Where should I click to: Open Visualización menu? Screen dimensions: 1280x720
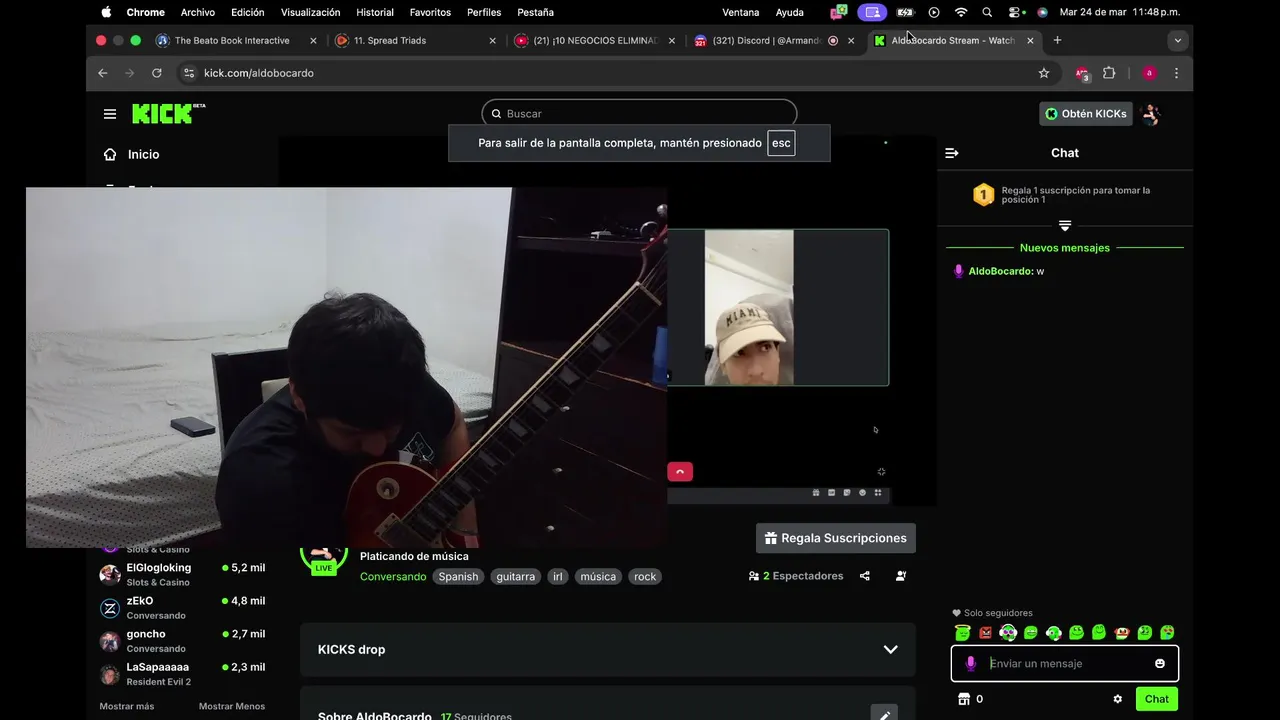pyautogui.click(x=310, y=12)
